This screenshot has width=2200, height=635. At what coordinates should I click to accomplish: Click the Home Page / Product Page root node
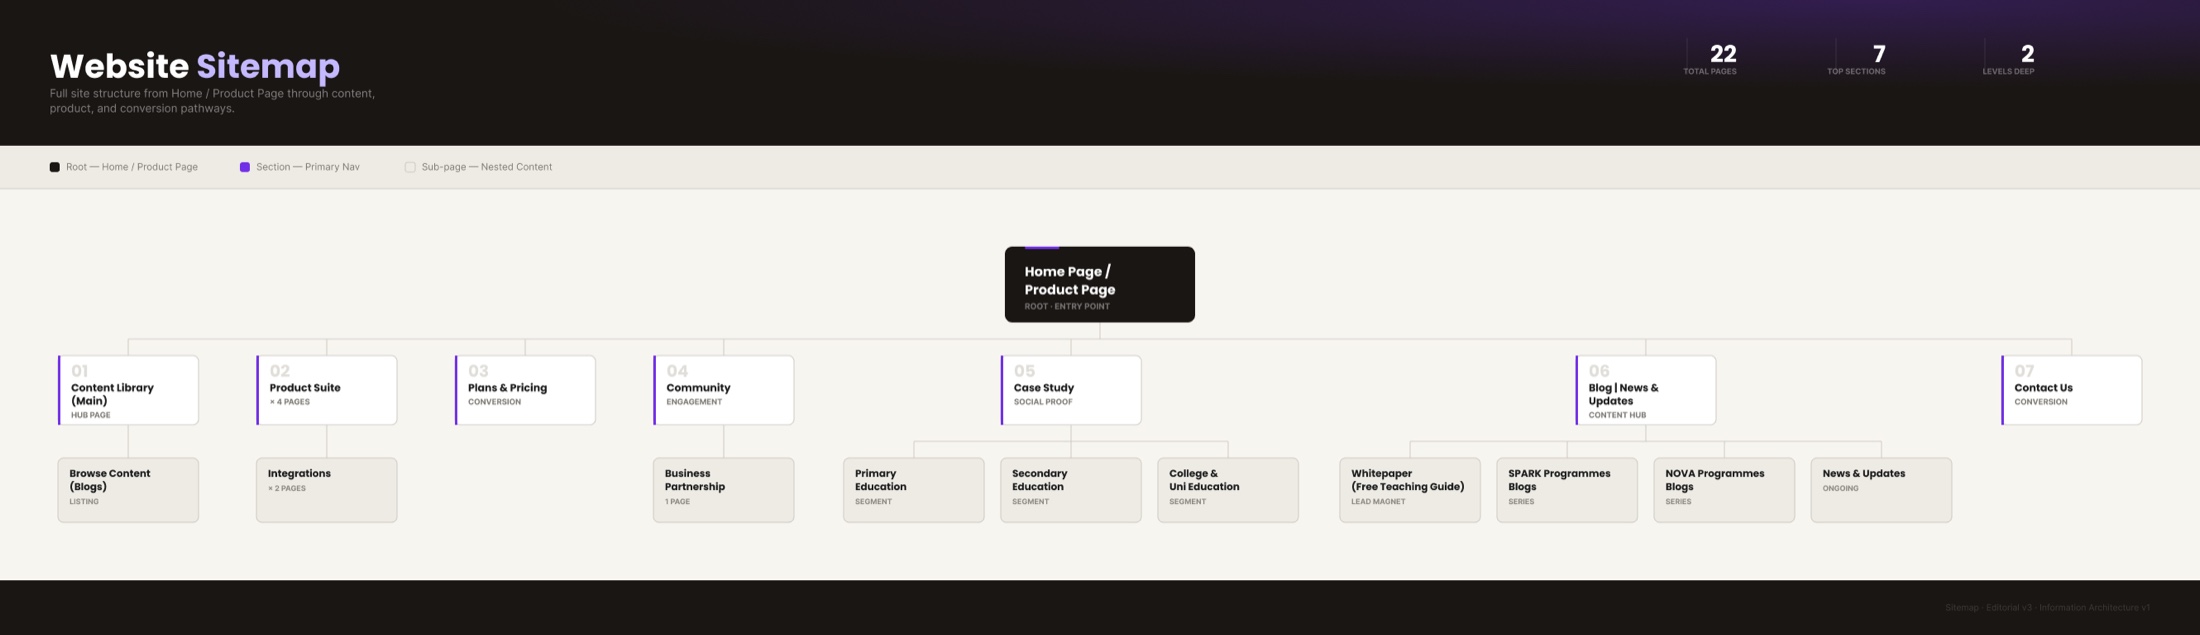click(1099, 284)
